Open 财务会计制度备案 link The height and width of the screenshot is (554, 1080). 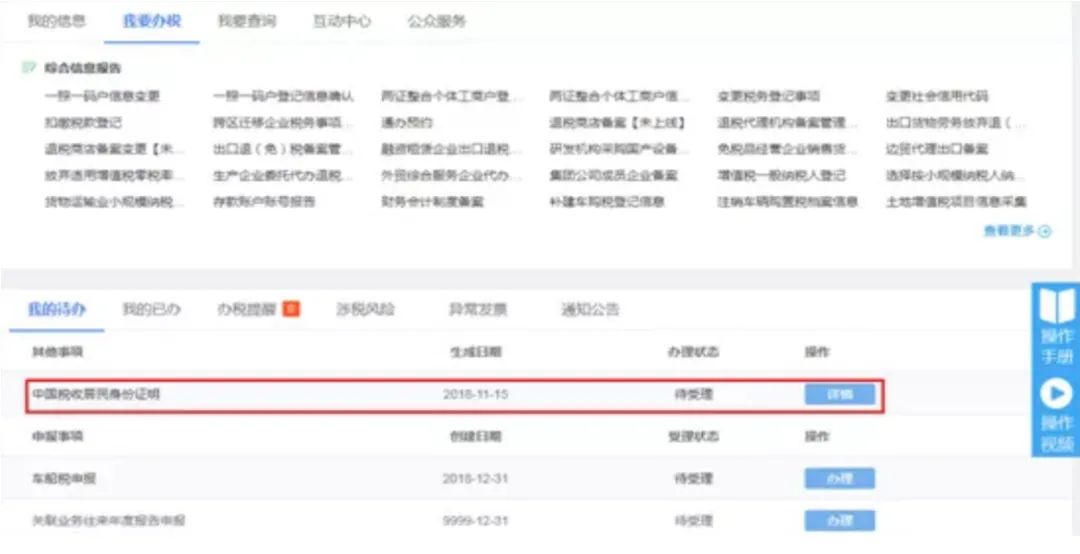pos(432,202)
